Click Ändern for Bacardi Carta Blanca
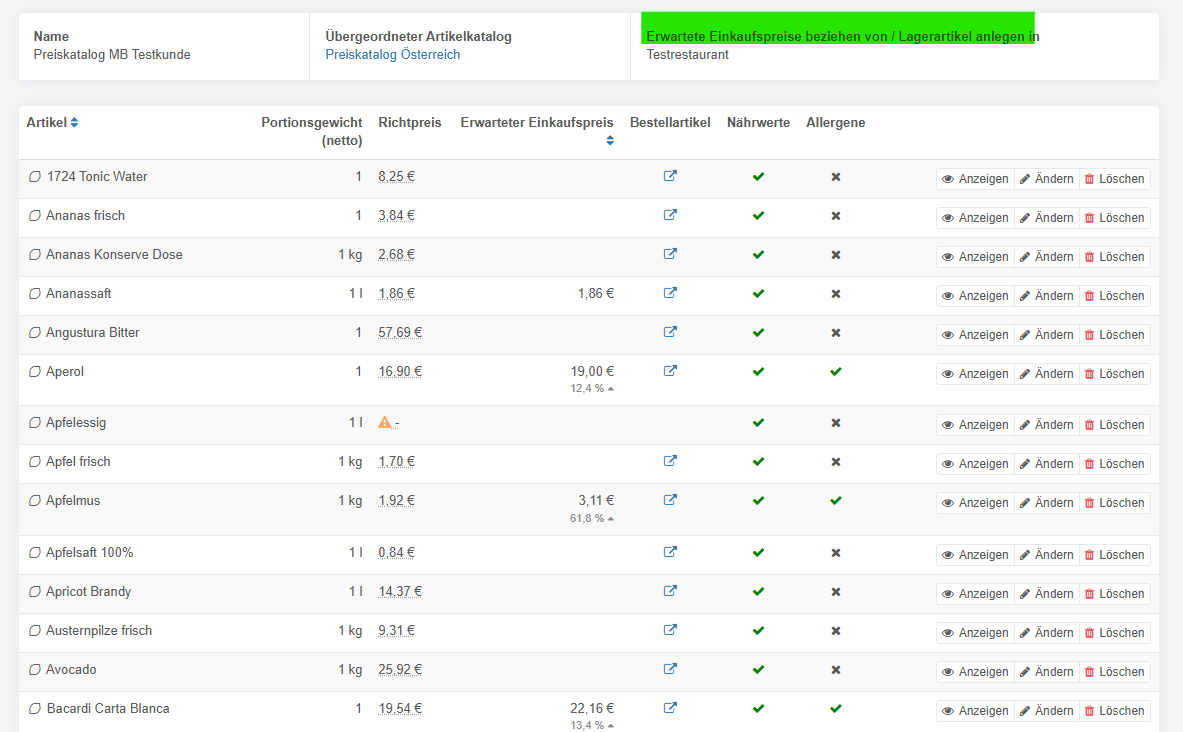This screenshot has height=732, width=1183. 1046,711
